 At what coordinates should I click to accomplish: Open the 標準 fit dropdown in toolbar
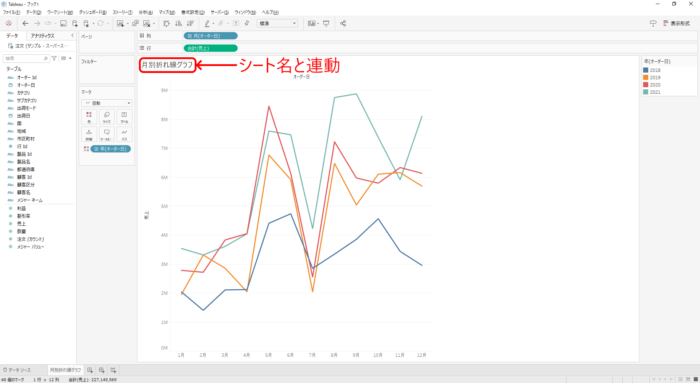(277, 23)
